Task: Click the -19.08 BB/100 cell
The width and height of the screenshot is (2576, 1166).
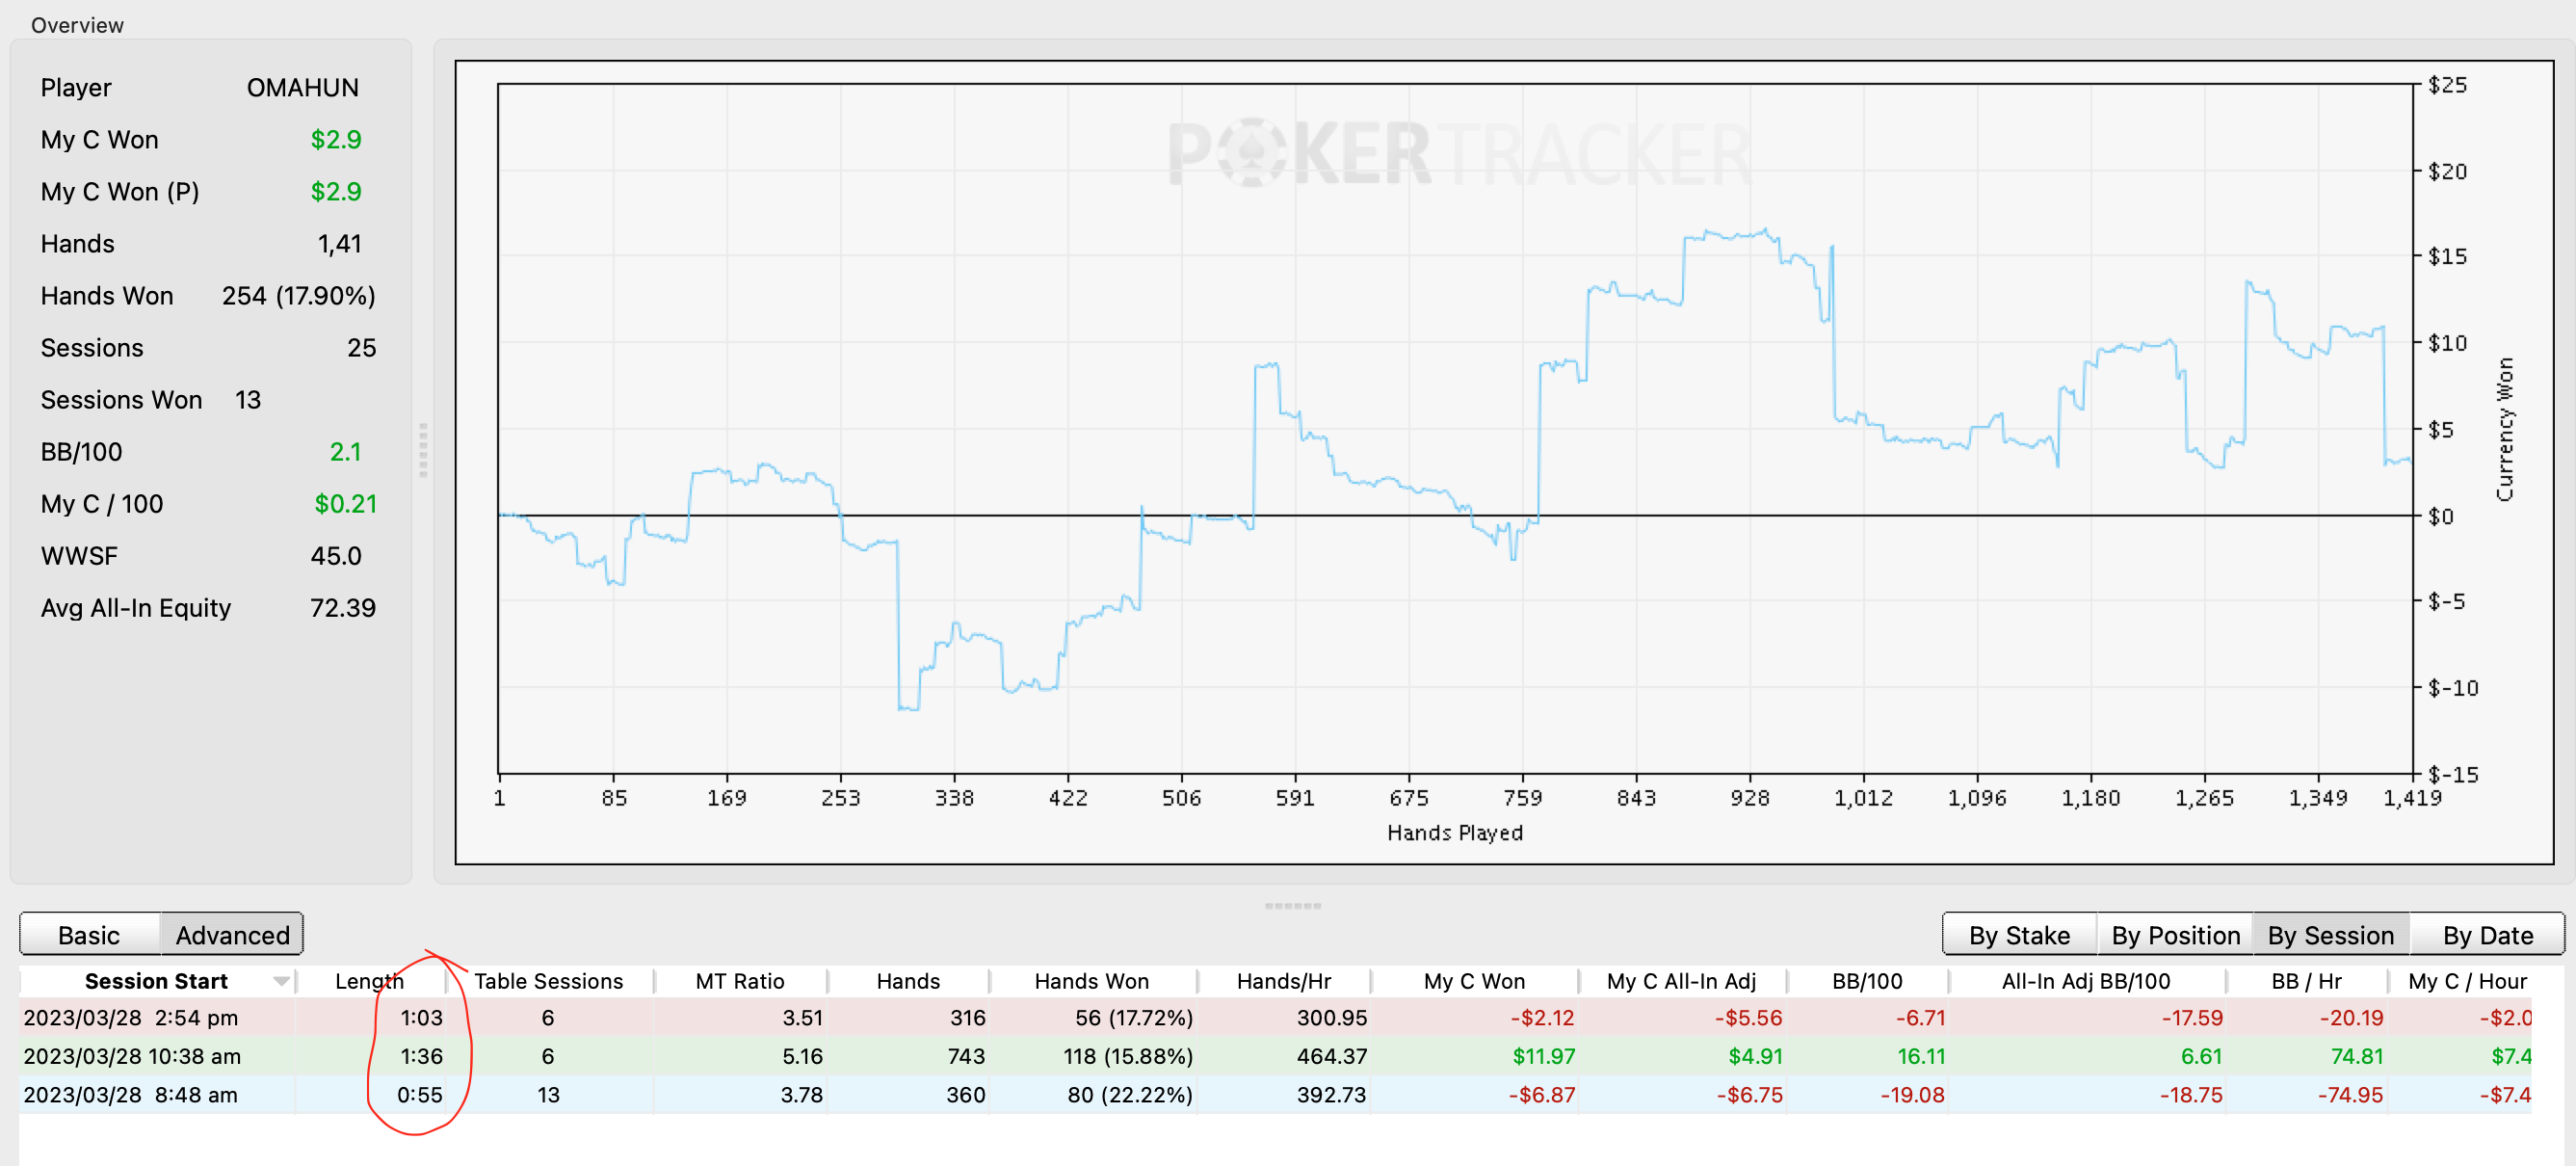Action: tap(1912, 1093)
